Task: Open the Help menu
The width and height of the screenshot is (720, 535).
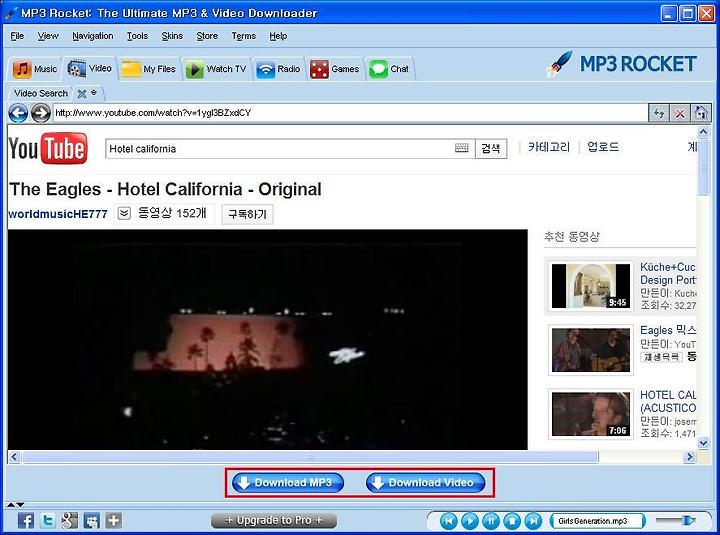Action: (278, 36)
